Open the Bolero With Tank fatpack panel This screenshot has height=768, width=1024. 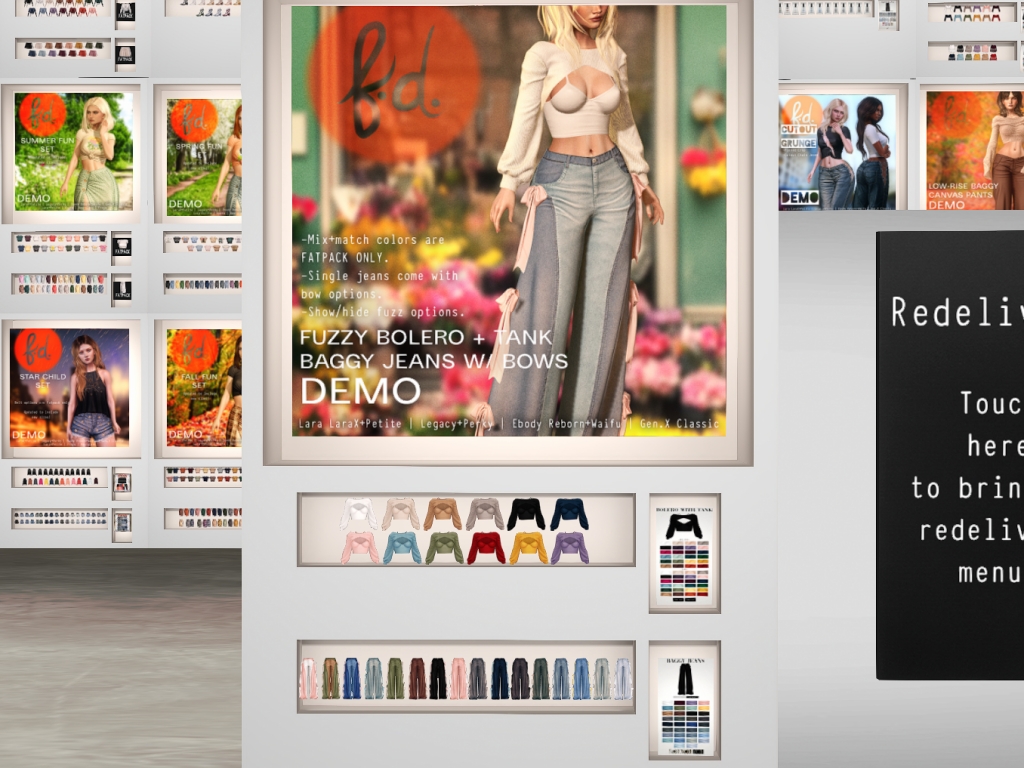(684, 552)
